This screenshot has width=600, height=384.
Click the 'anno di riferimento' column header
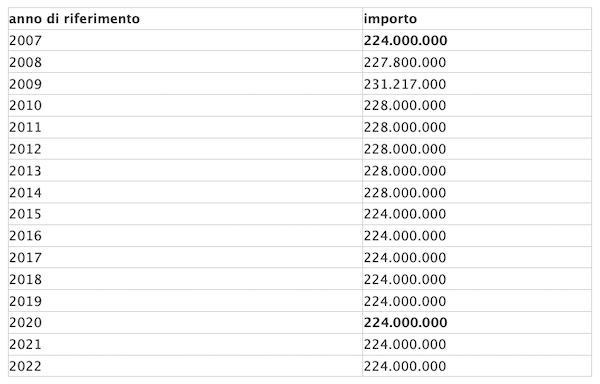click(x=185, y=19)
